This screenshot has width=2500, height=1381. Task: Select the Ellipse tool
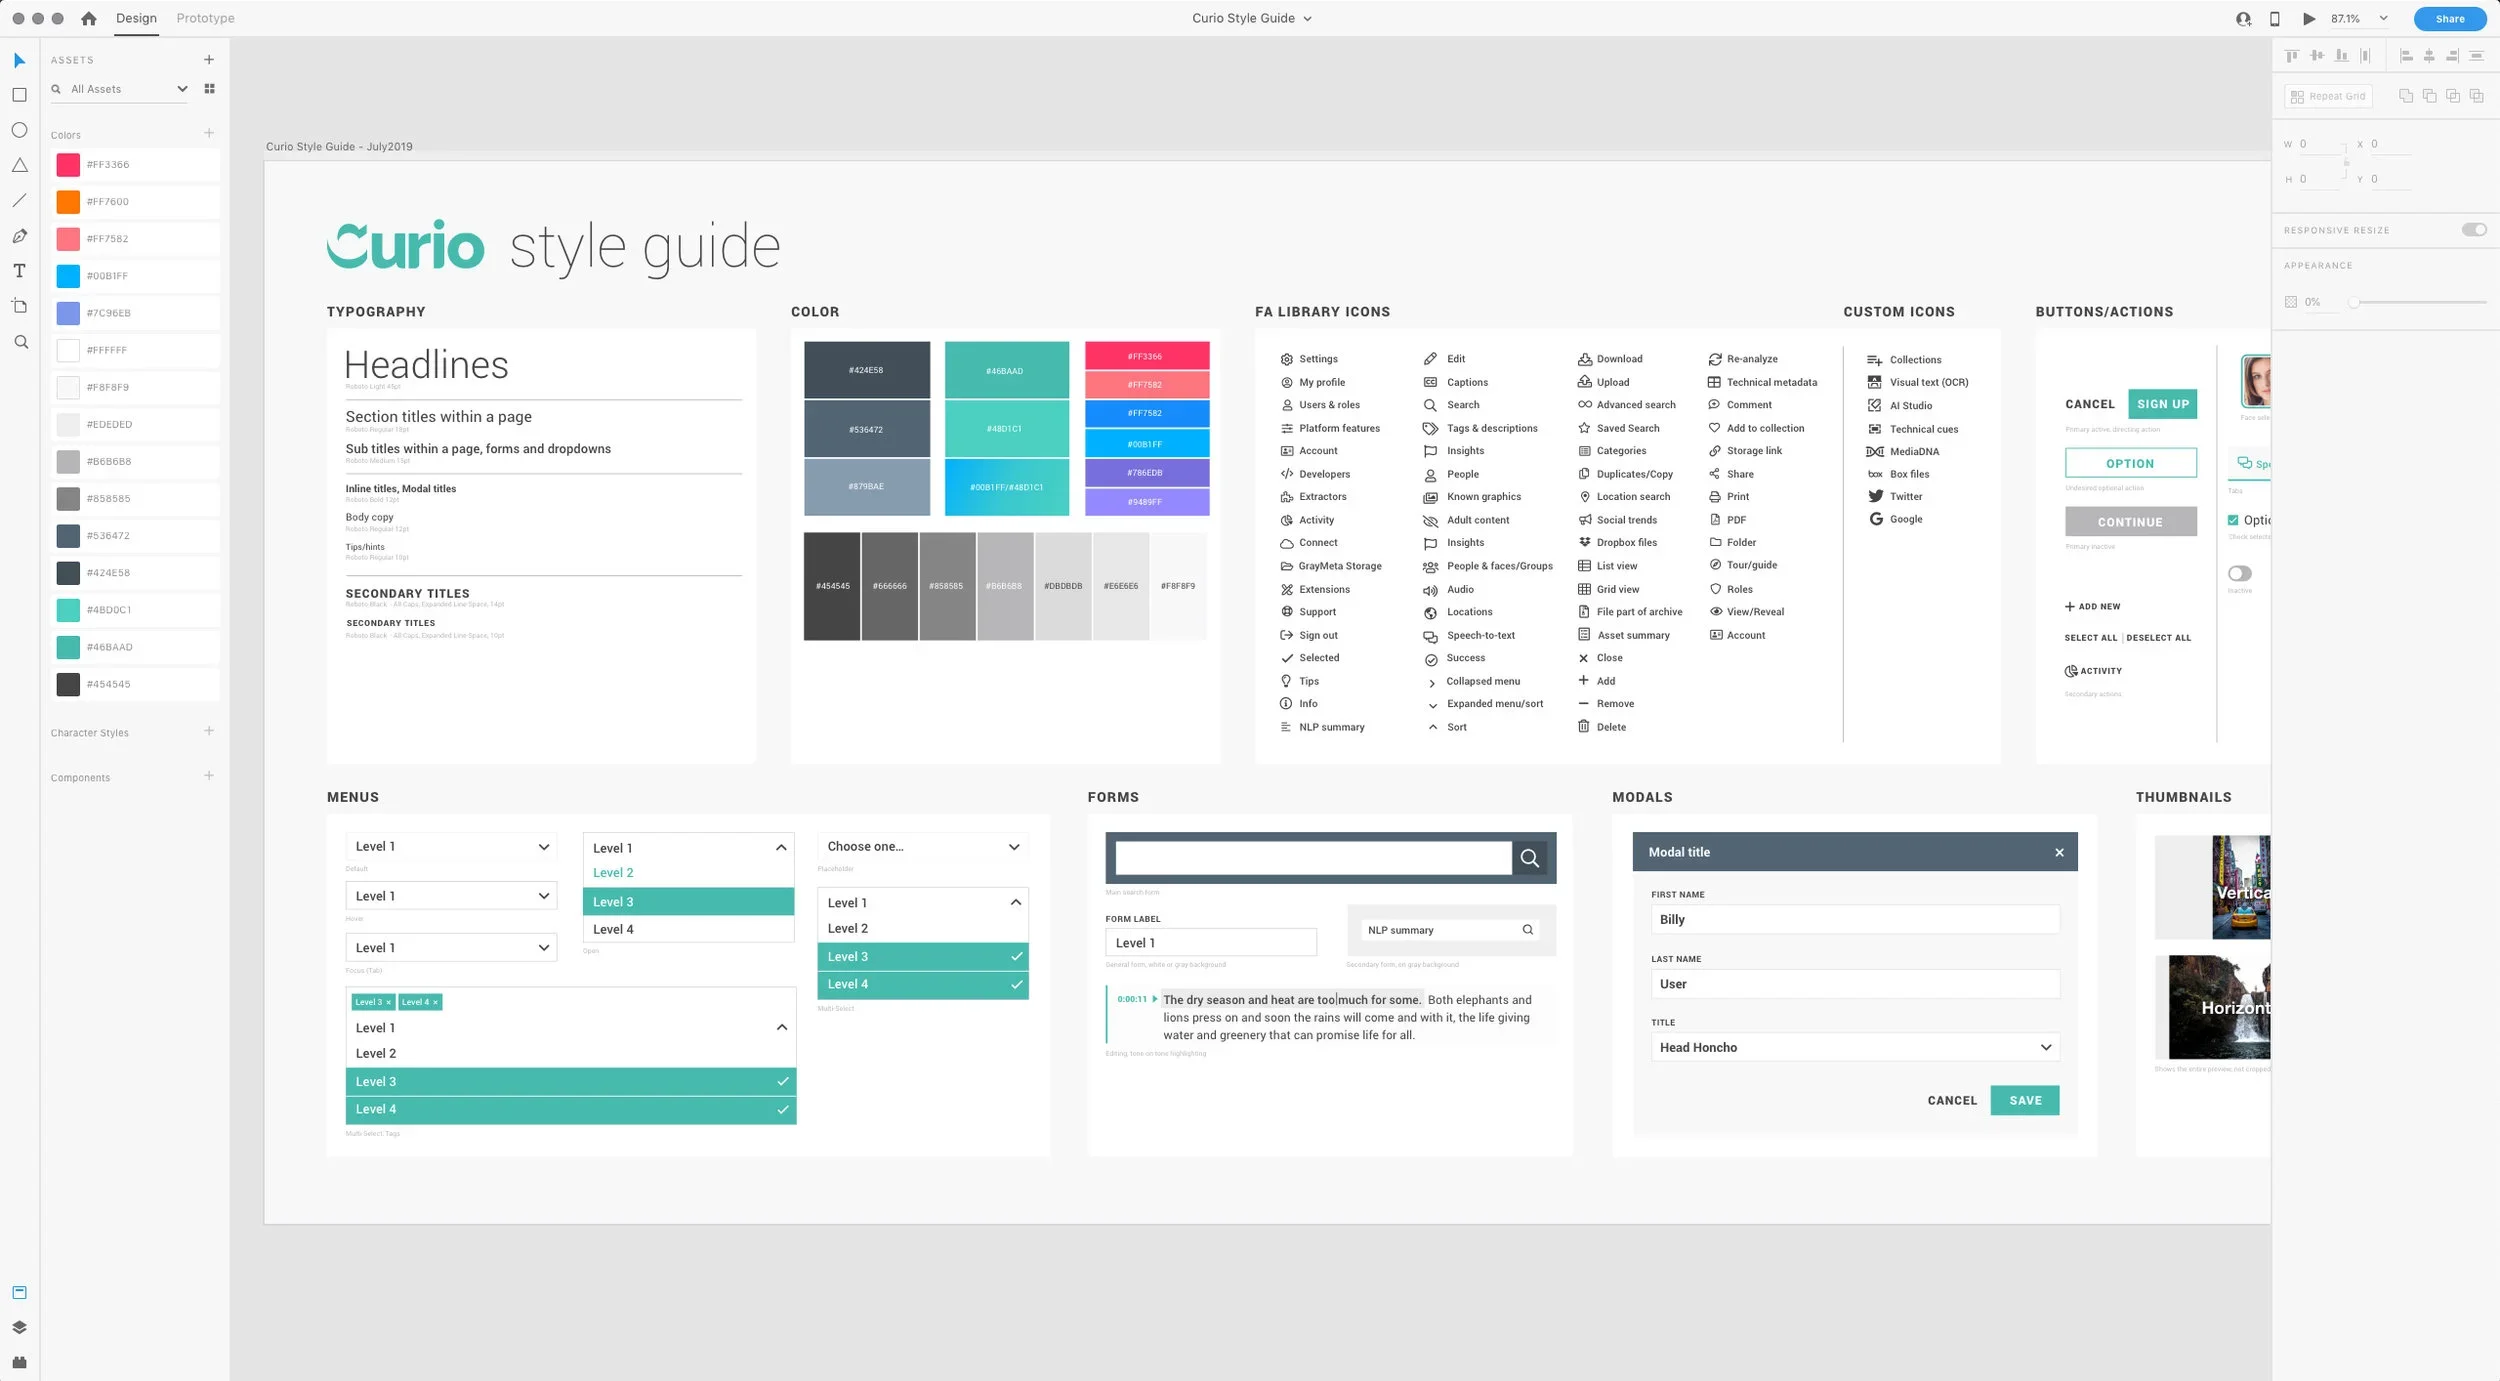(19, 130)
